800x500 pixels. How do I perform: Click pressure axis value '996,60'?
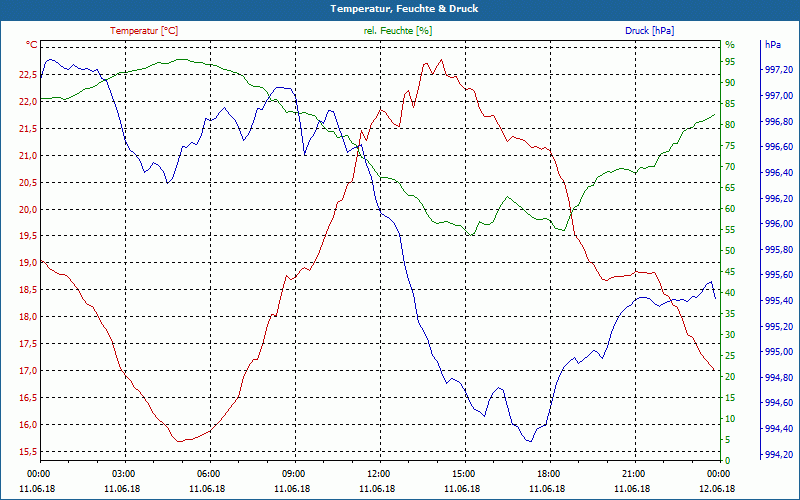tap(780, 147)
